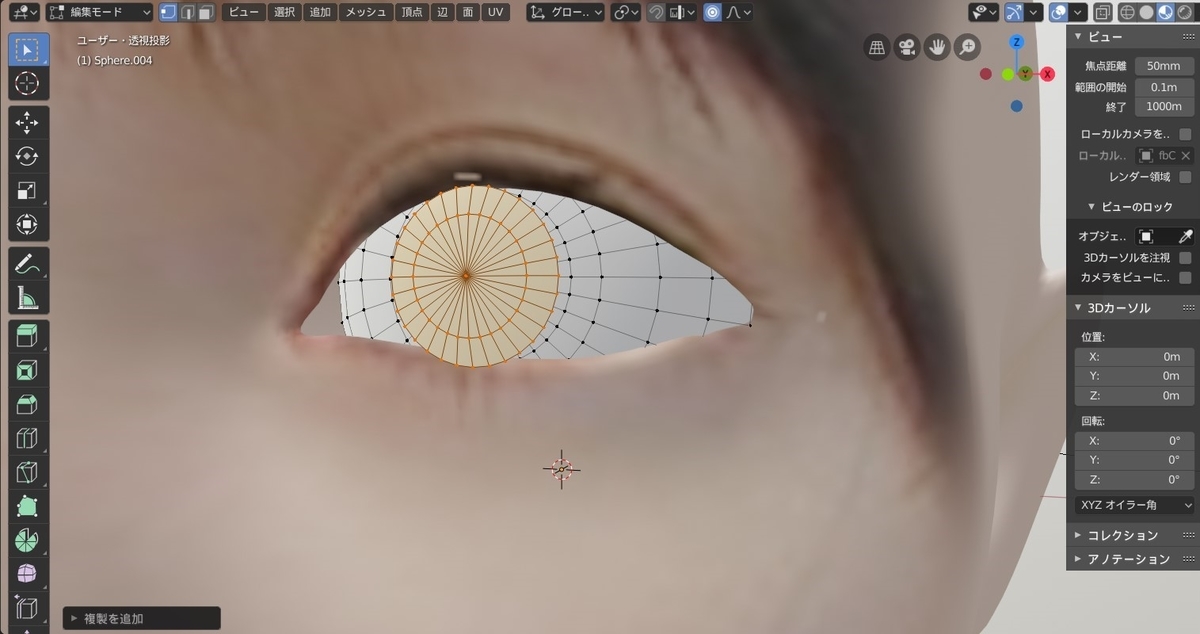
Task: Open the 追加 menu
Action: click(320, 13)
